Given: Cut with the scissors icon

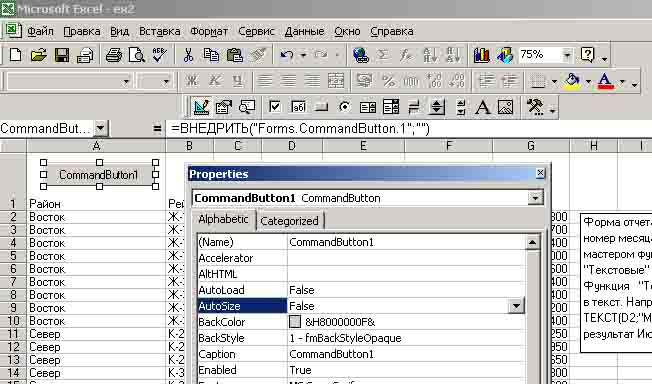Looking at the screenshot, I should click(188, 55).
